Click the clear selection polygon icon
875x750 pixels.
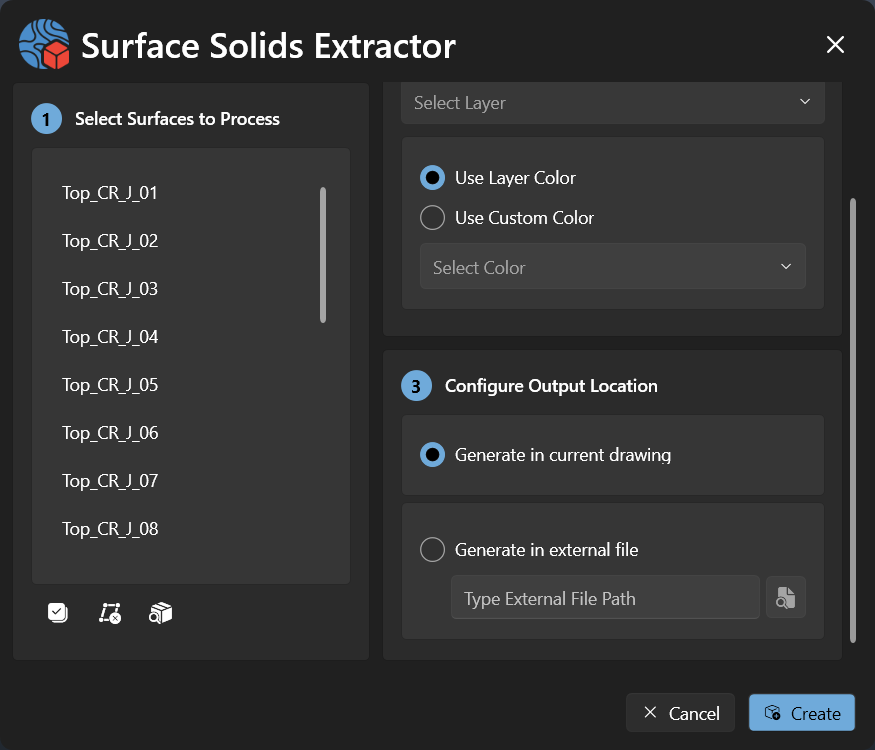tap(110, 613)
